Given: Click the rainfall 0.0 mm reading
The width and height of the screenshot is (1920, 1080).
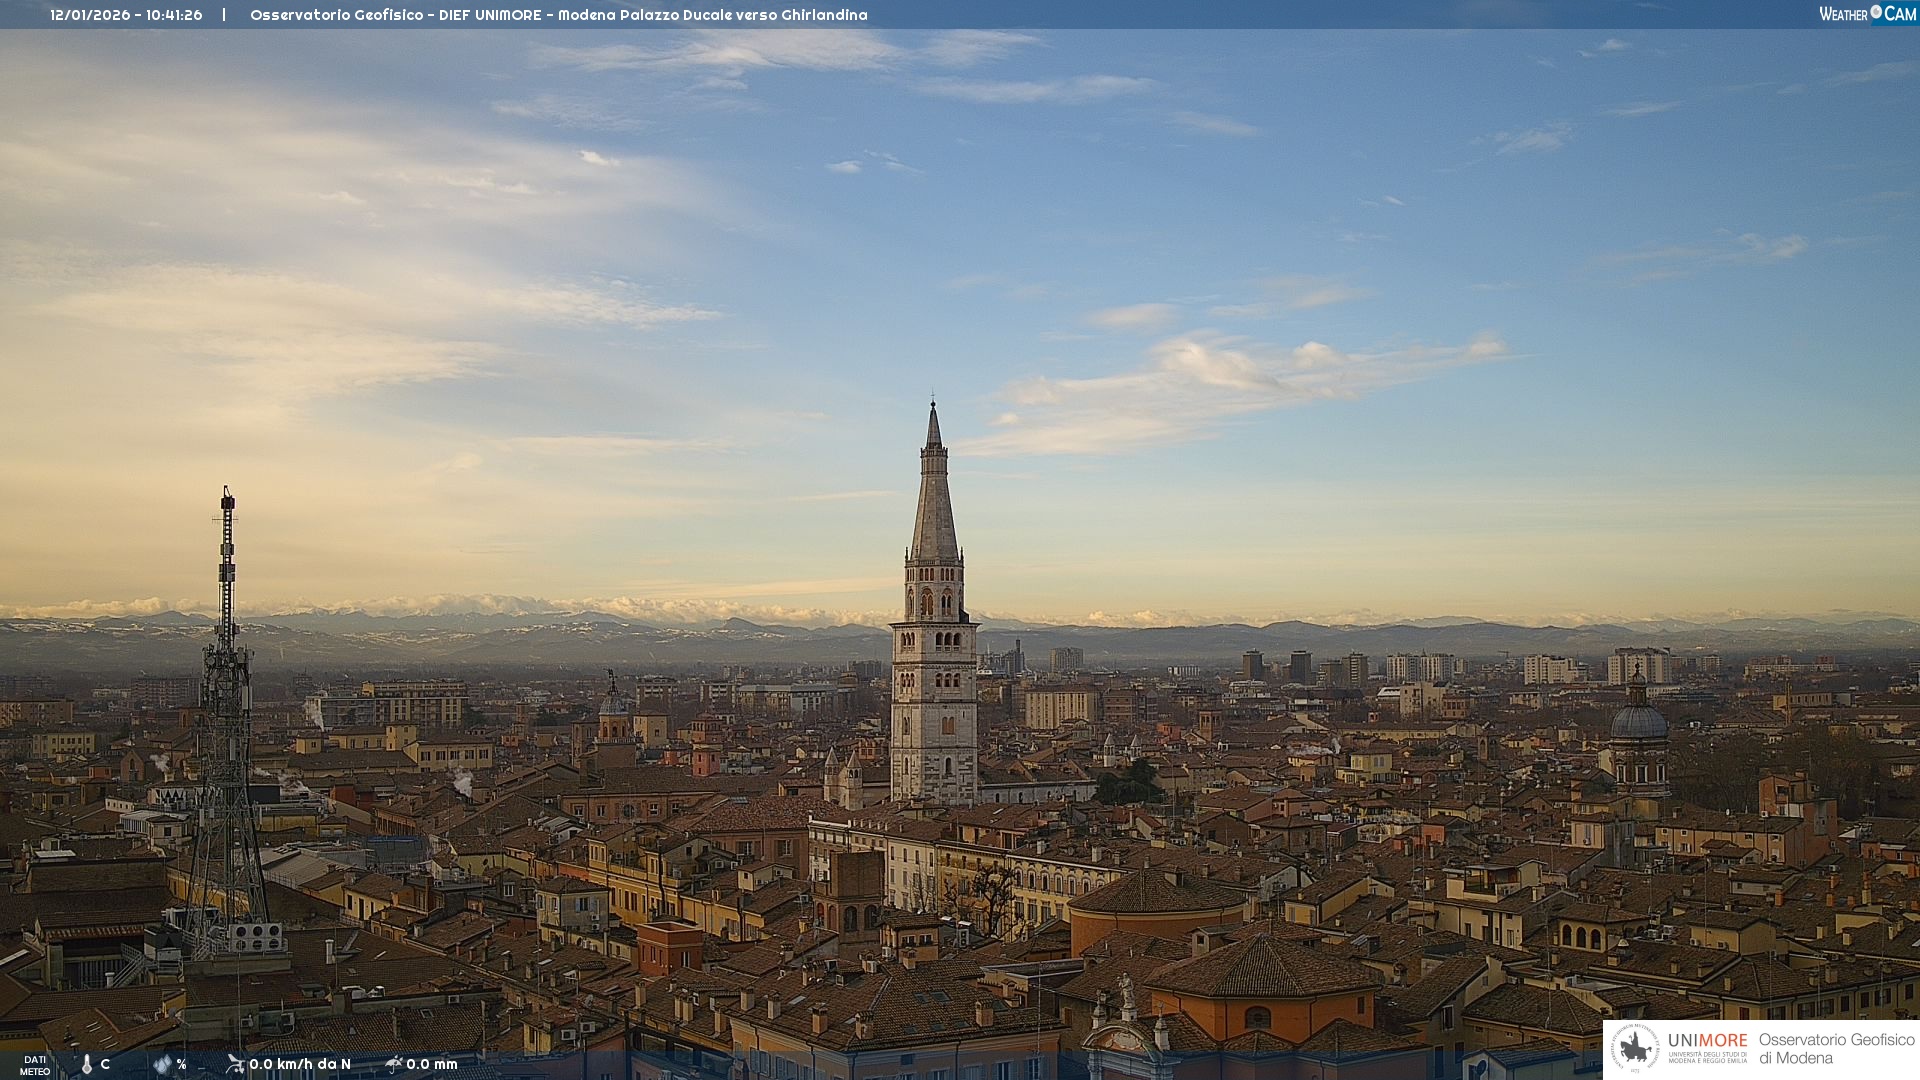Looking at the screenshot, I should (432, 1064).
